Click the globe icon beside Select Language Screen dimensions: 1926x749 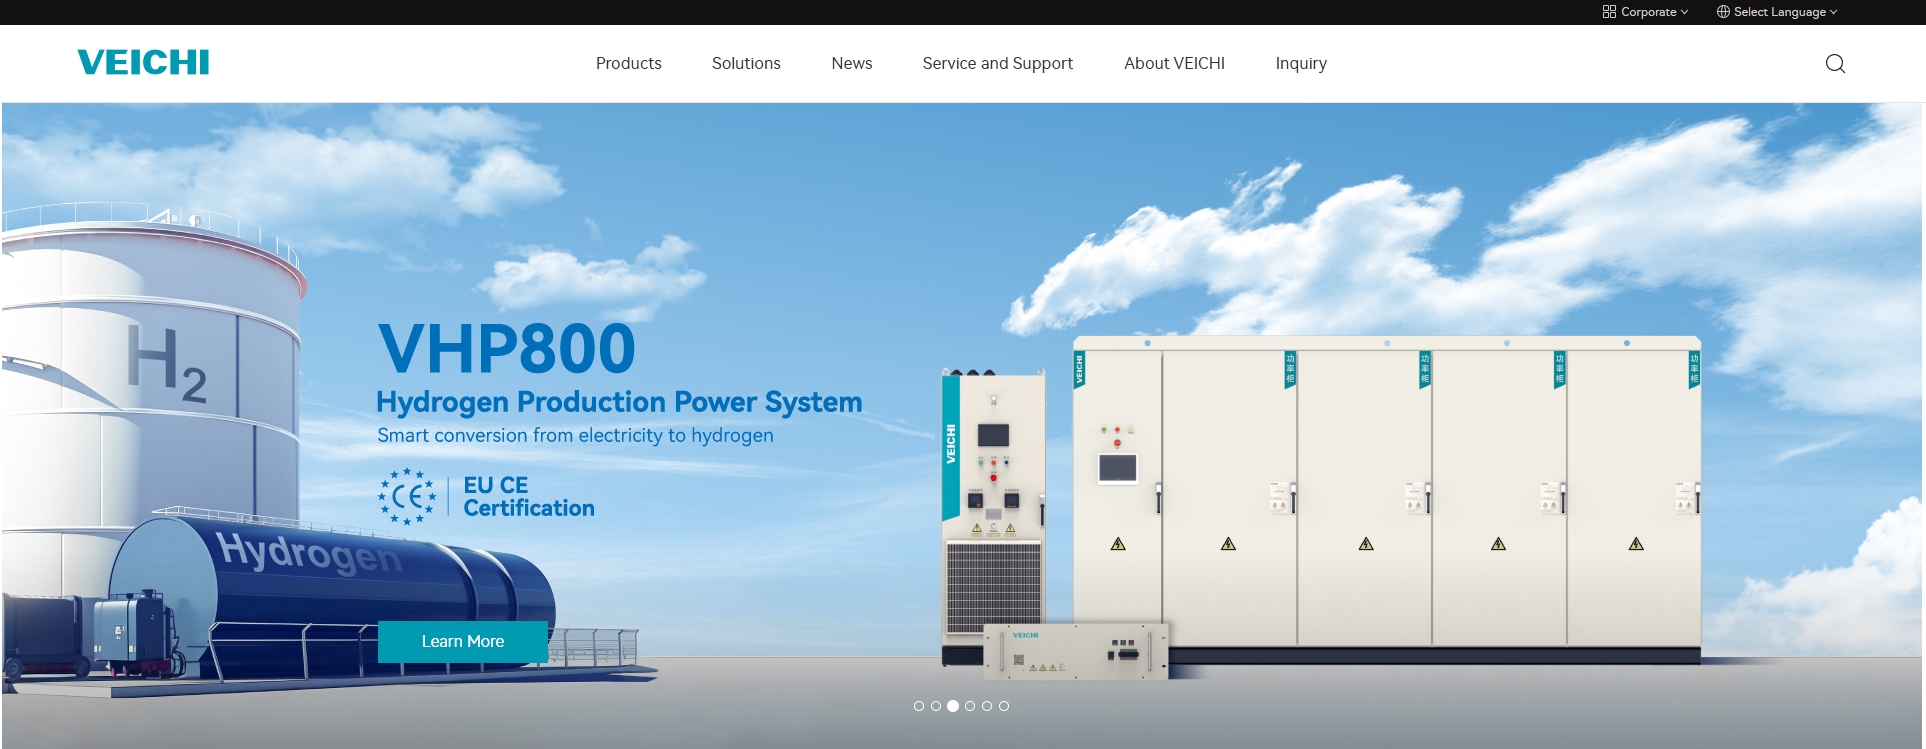[1723, 12]
